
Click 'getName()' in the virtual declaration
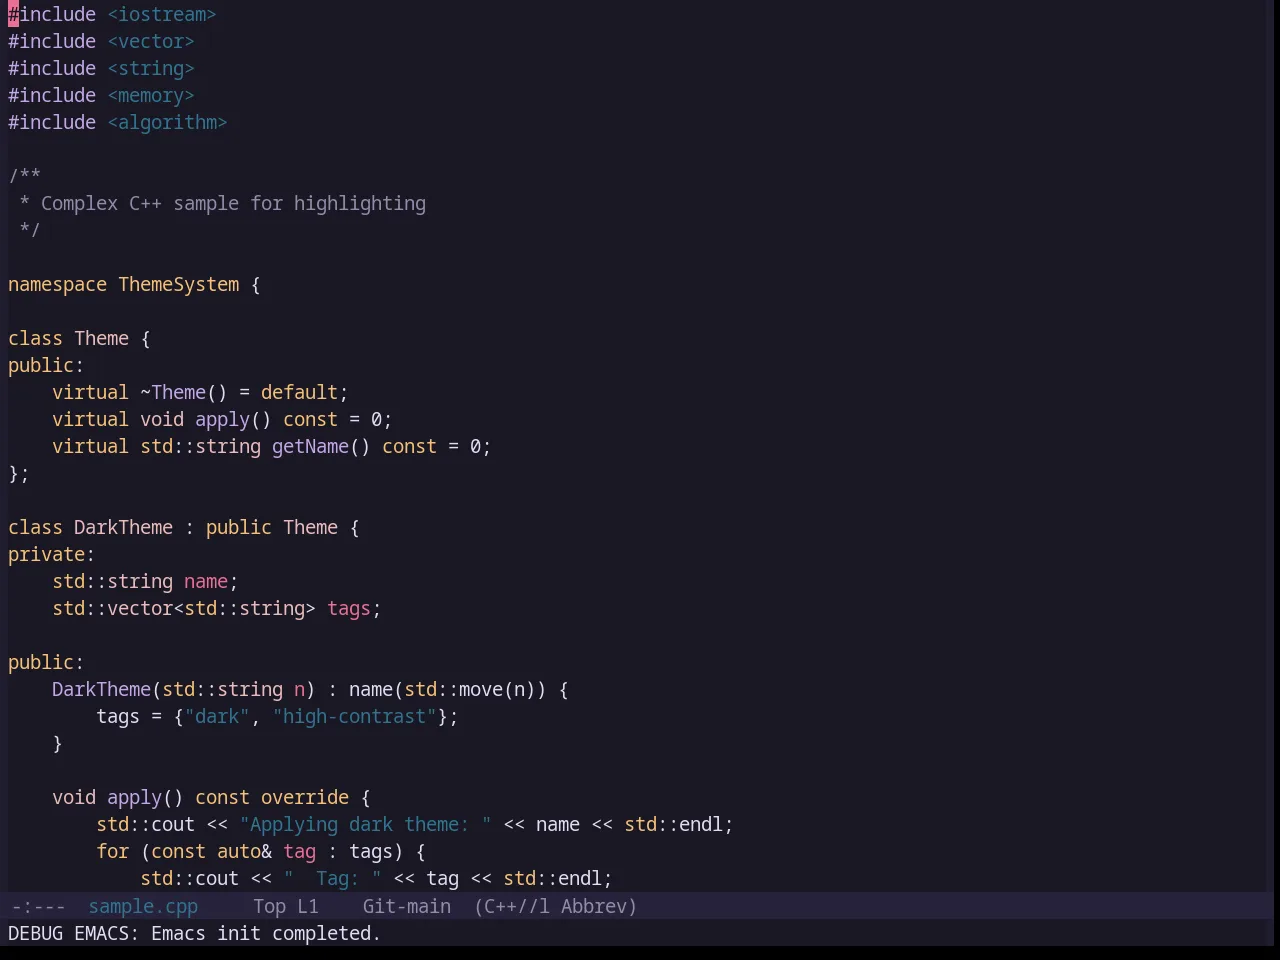coord(321,446)
